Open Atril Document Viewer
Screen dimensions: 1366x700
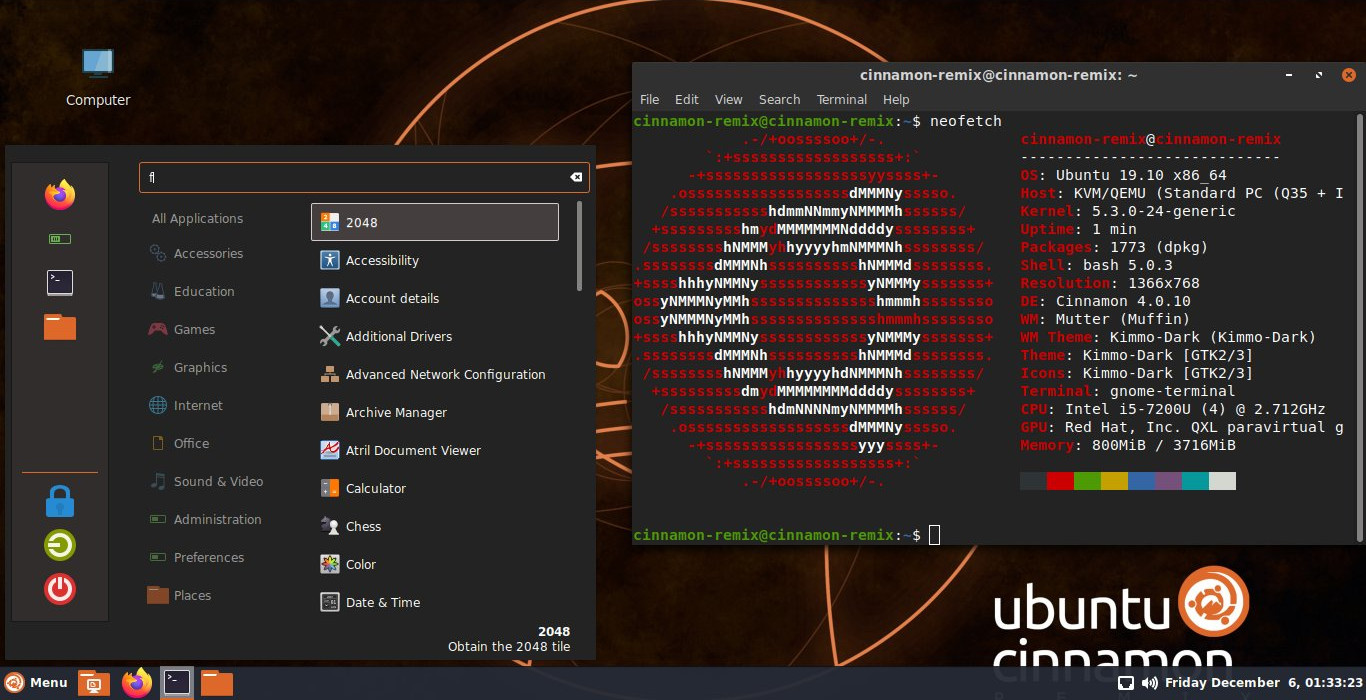pyautogui.click(x=435, y=450)
